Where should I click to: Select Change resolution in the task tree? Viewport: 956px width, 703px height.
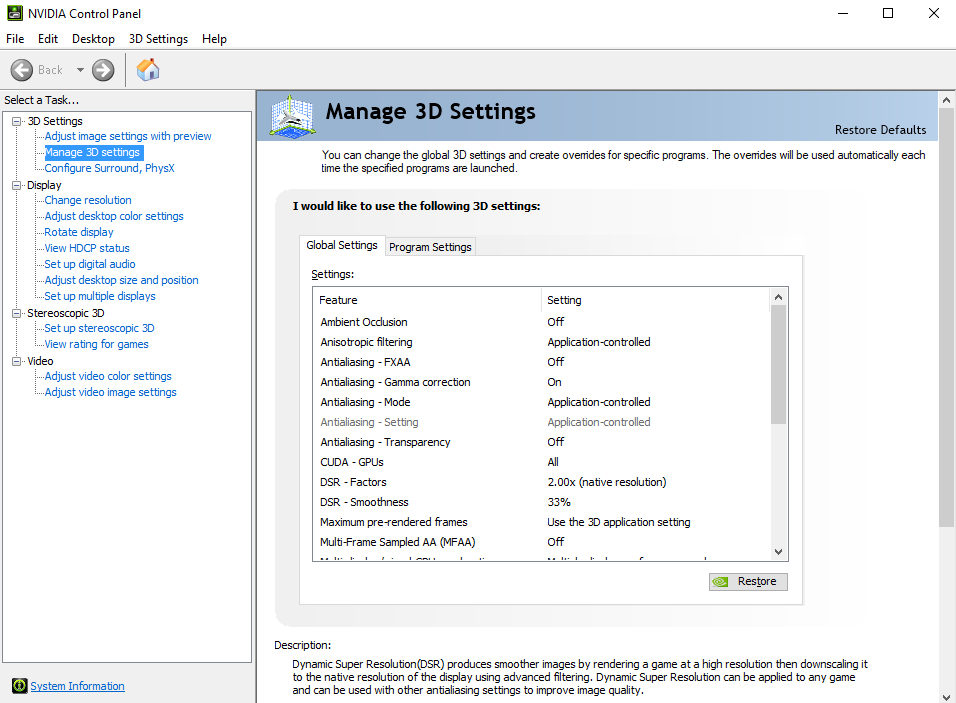pos(88,200)
